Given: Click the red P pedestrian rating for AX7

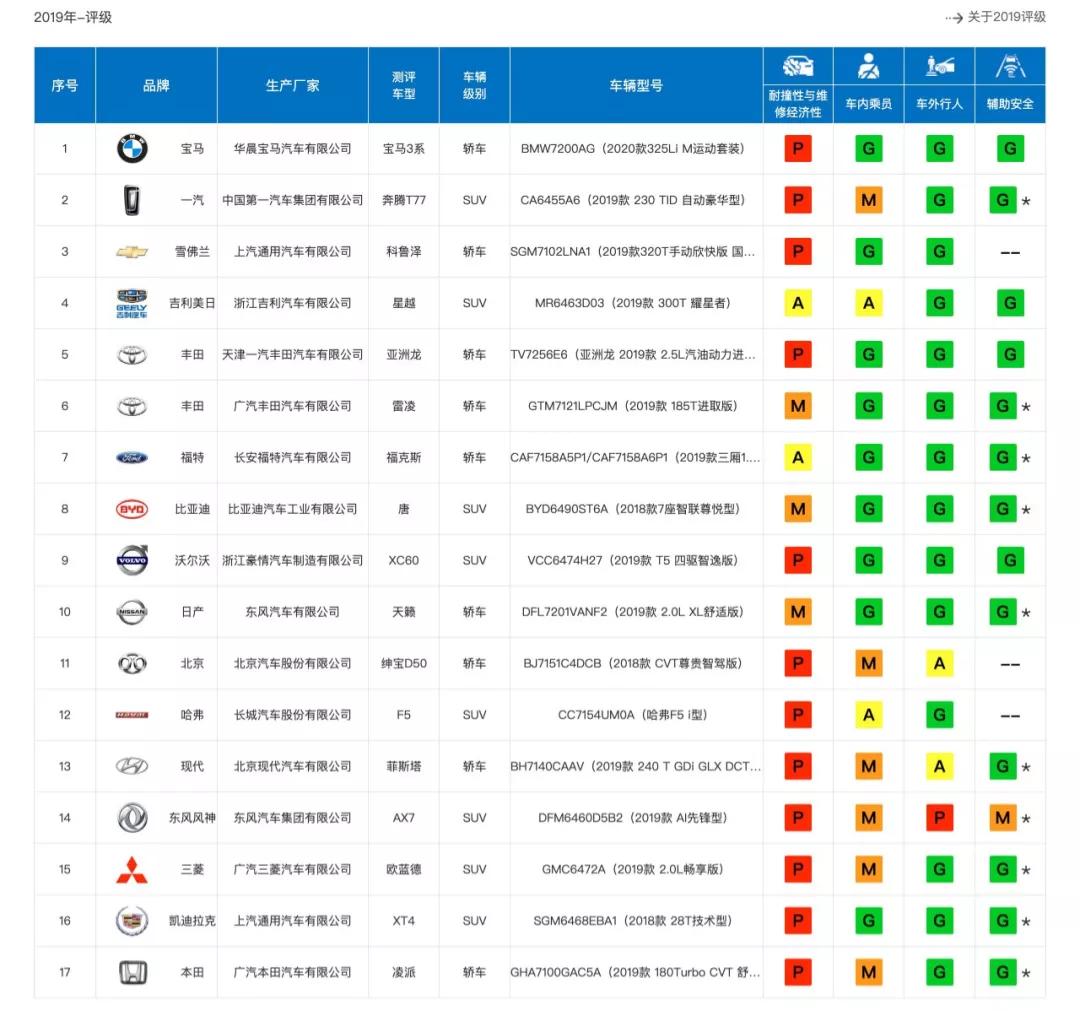Looking at the screenshot, I should pos(939,818).
